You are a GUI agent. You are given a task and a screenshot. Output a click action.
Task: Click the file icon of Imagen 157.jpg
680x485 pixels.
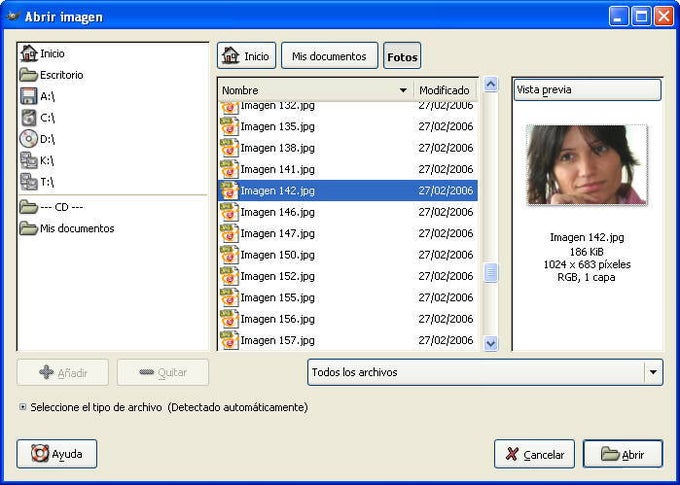(229, 340)
